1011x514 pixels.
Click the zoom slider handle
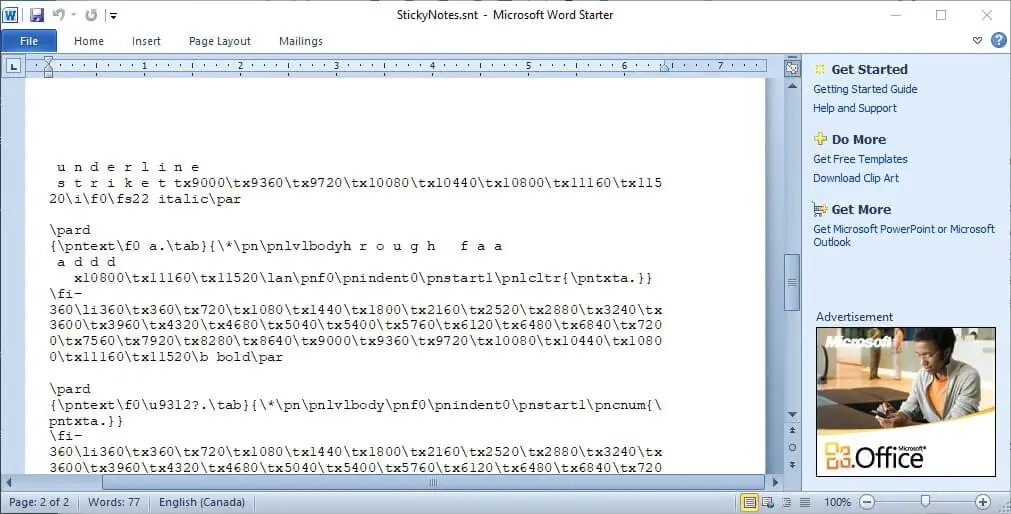[925, 501]
